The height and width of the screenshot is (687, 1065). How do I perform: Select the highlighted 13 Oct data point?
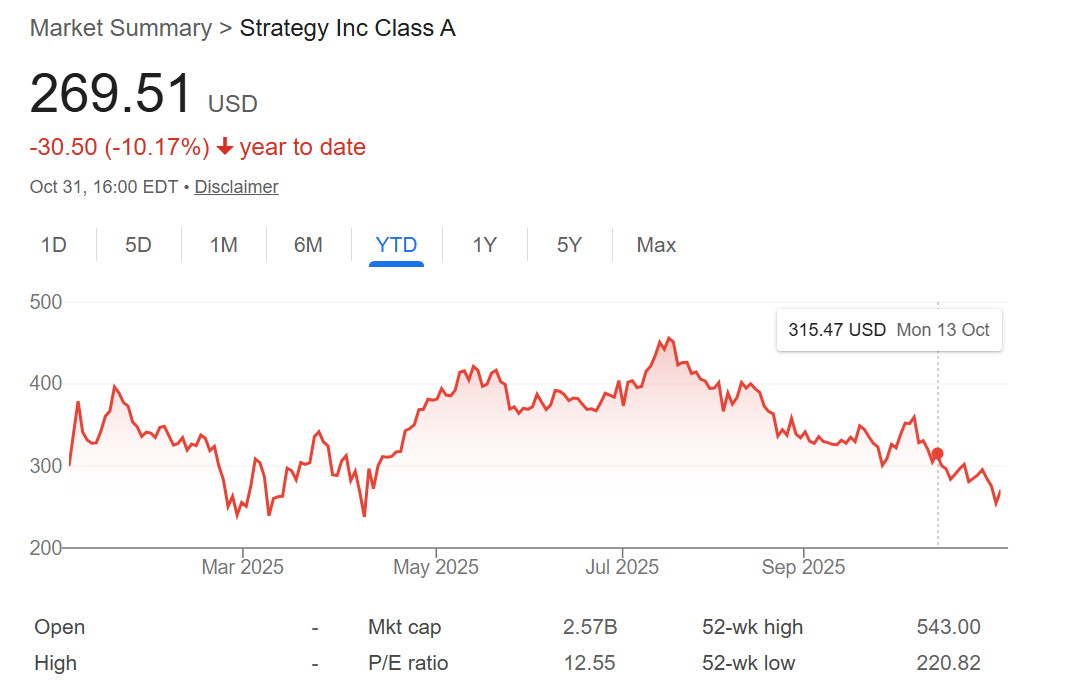click(936, 454)
